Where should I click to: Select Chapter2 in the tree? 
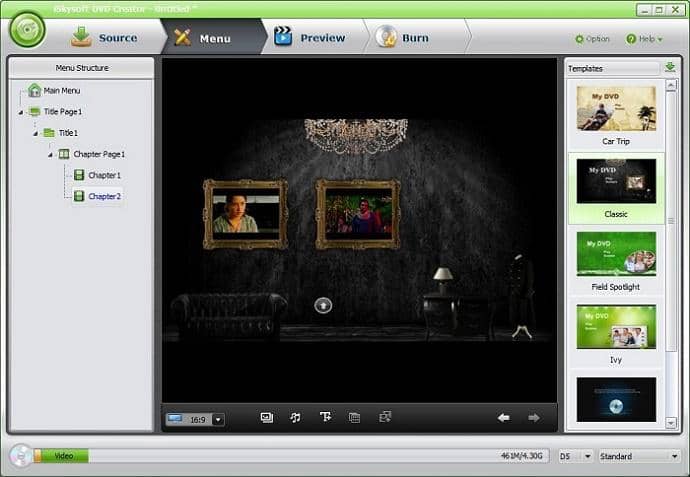point(104,196)
